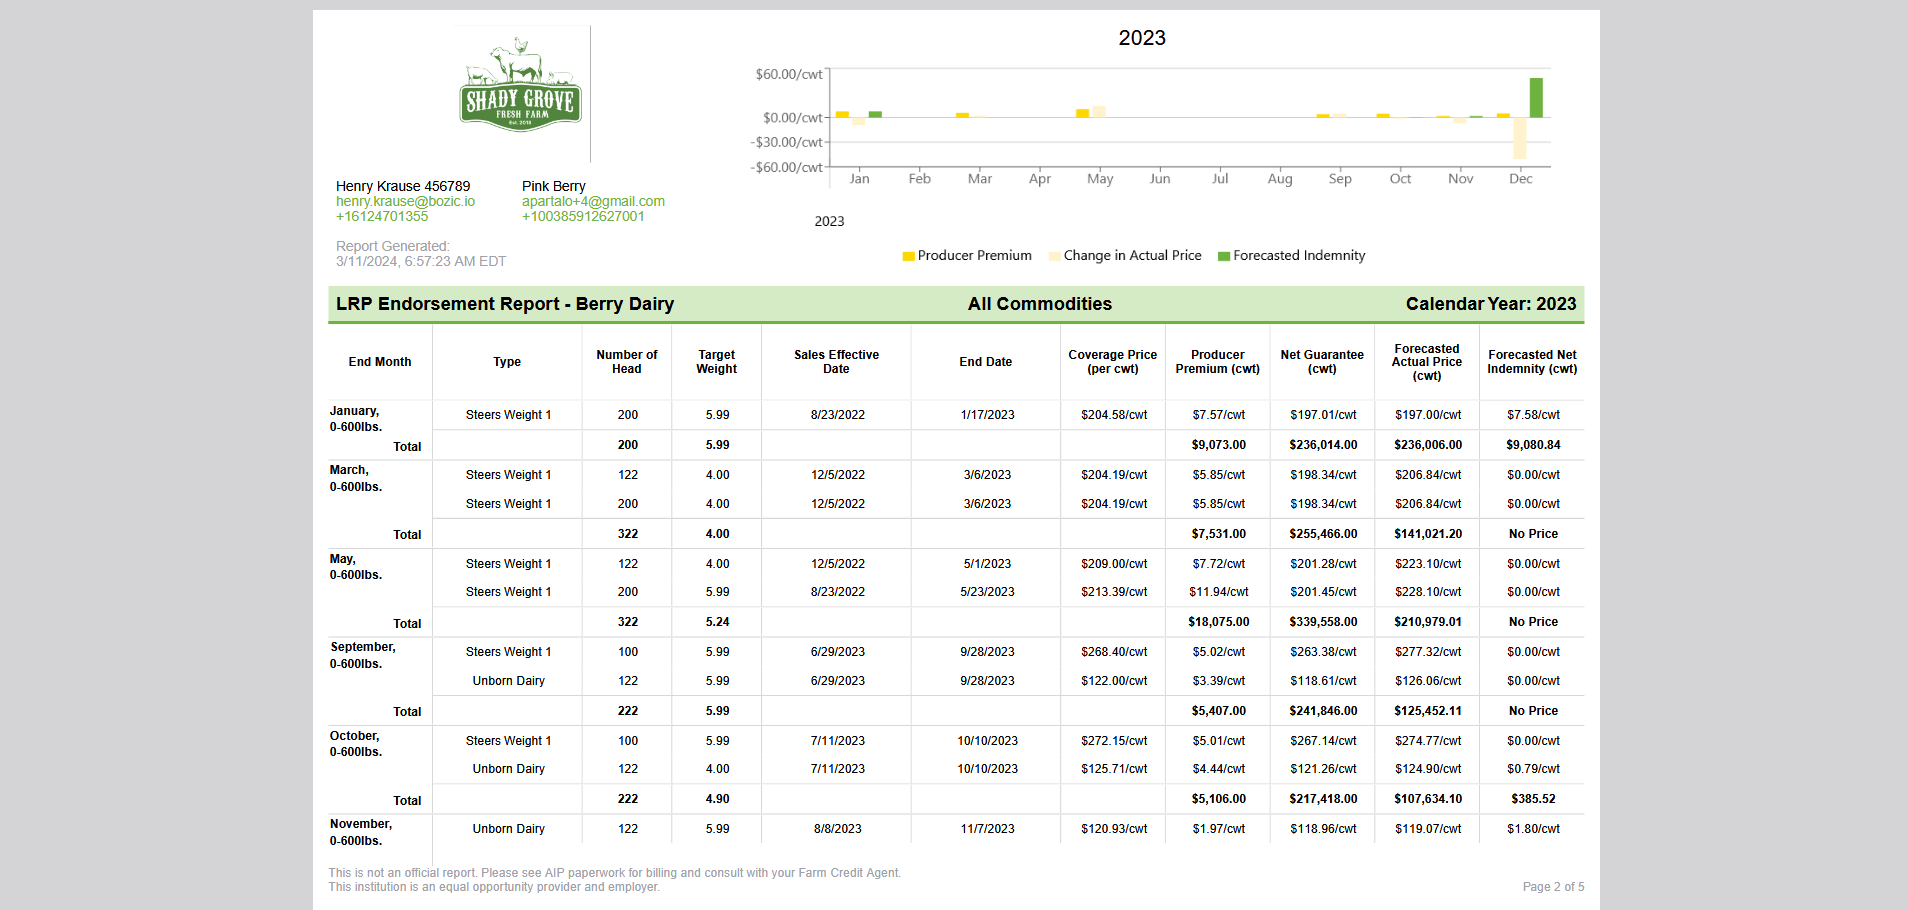Click the $213.39/cwt coverage price cell
The height and width of the screenshot is (910, 1907).
coord(1114,592)
